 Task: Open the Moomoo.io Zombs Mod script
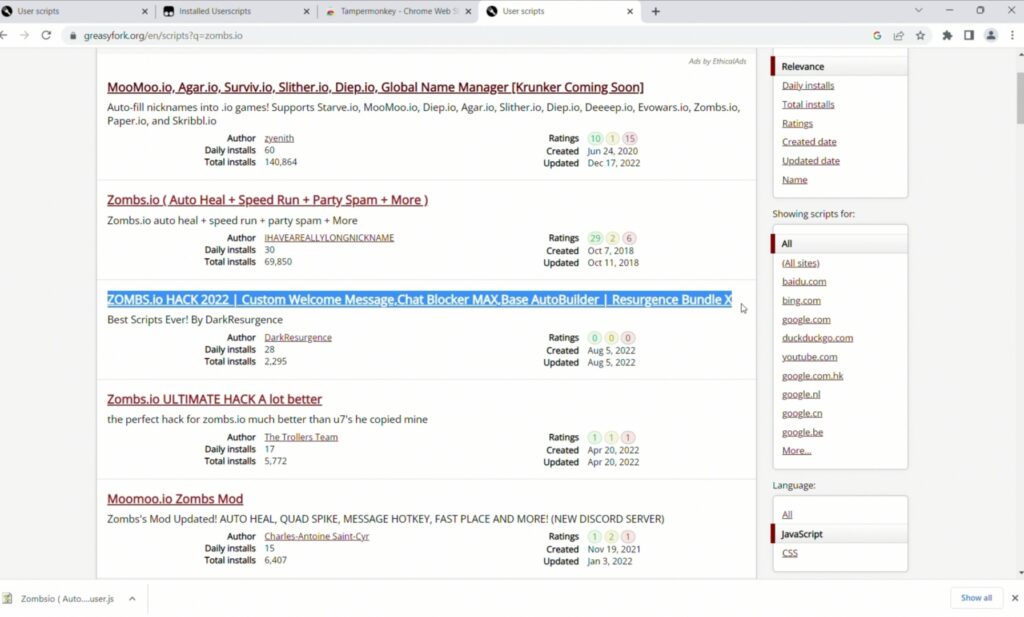pos(175,499)
